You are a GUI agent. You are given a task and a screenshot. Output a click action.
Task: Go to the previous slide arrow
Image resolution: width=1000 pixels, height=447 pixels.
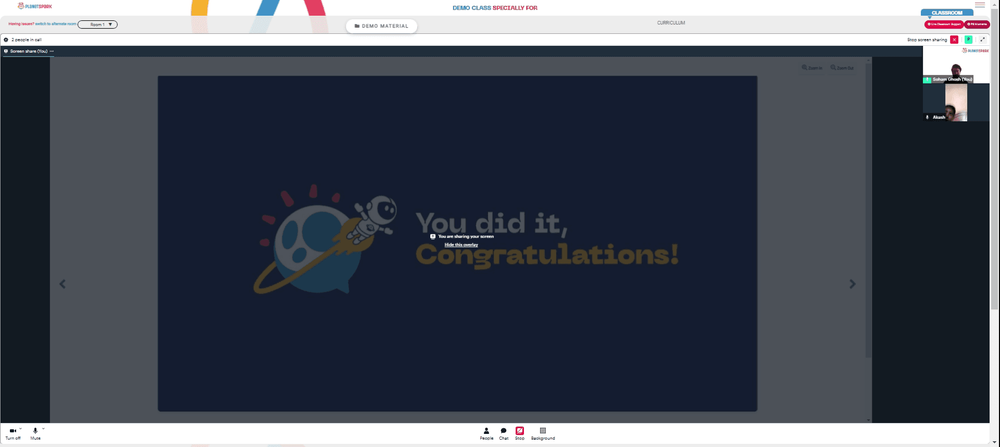pyautogui.click(x=62, y=284)
